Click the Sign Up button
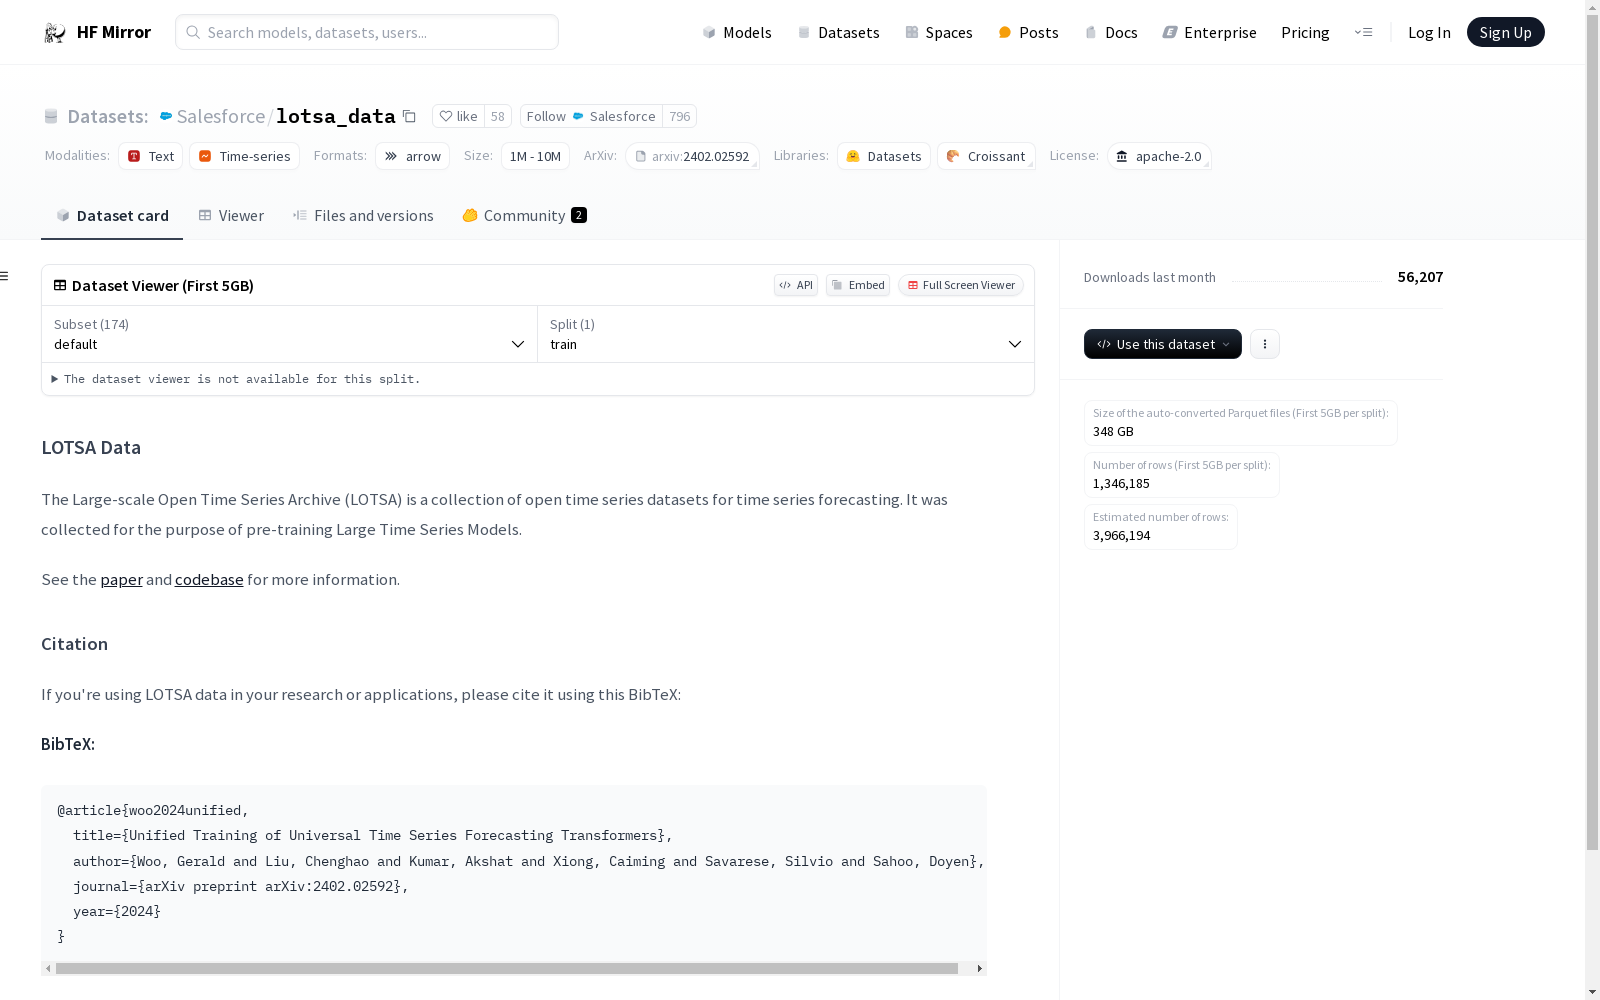 1505,33
